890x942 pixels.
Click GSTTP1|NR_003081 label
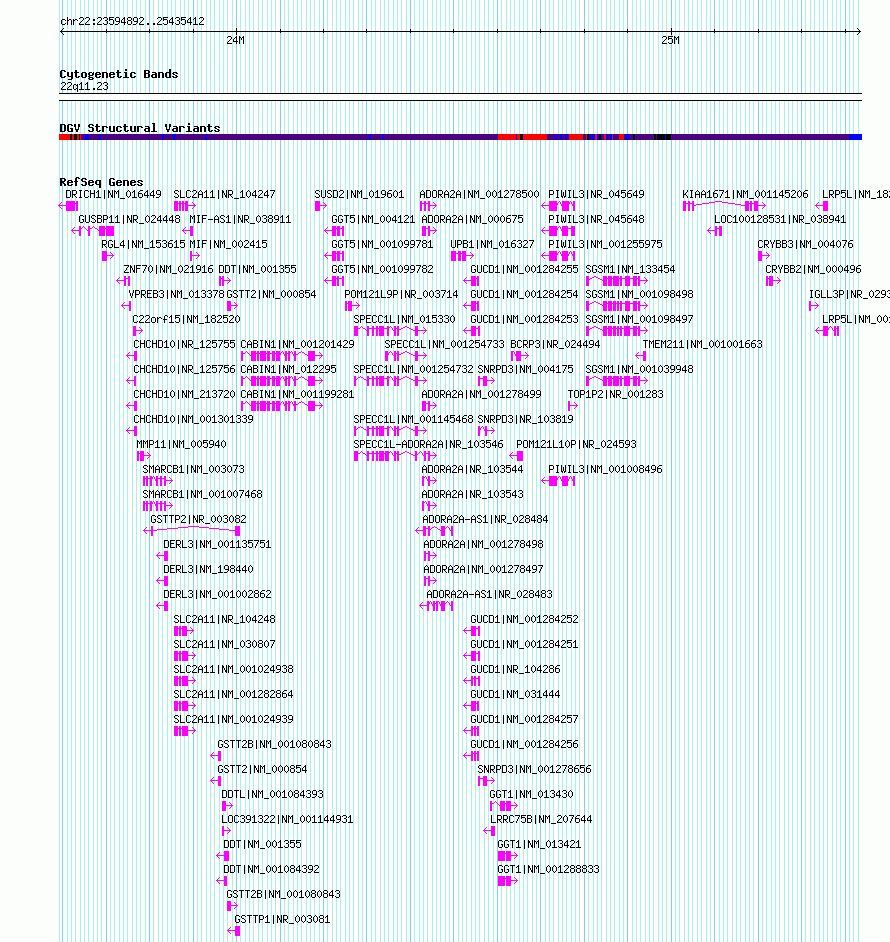282,920
